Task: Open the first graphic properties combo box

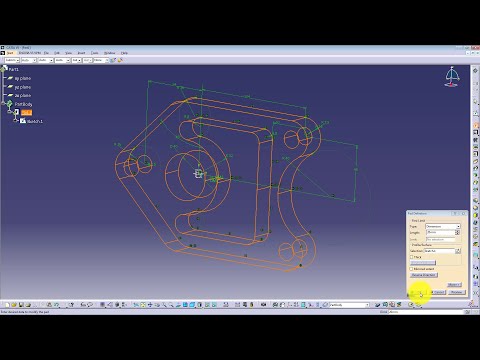Action: pyautogui.click(x=12, y=60)
